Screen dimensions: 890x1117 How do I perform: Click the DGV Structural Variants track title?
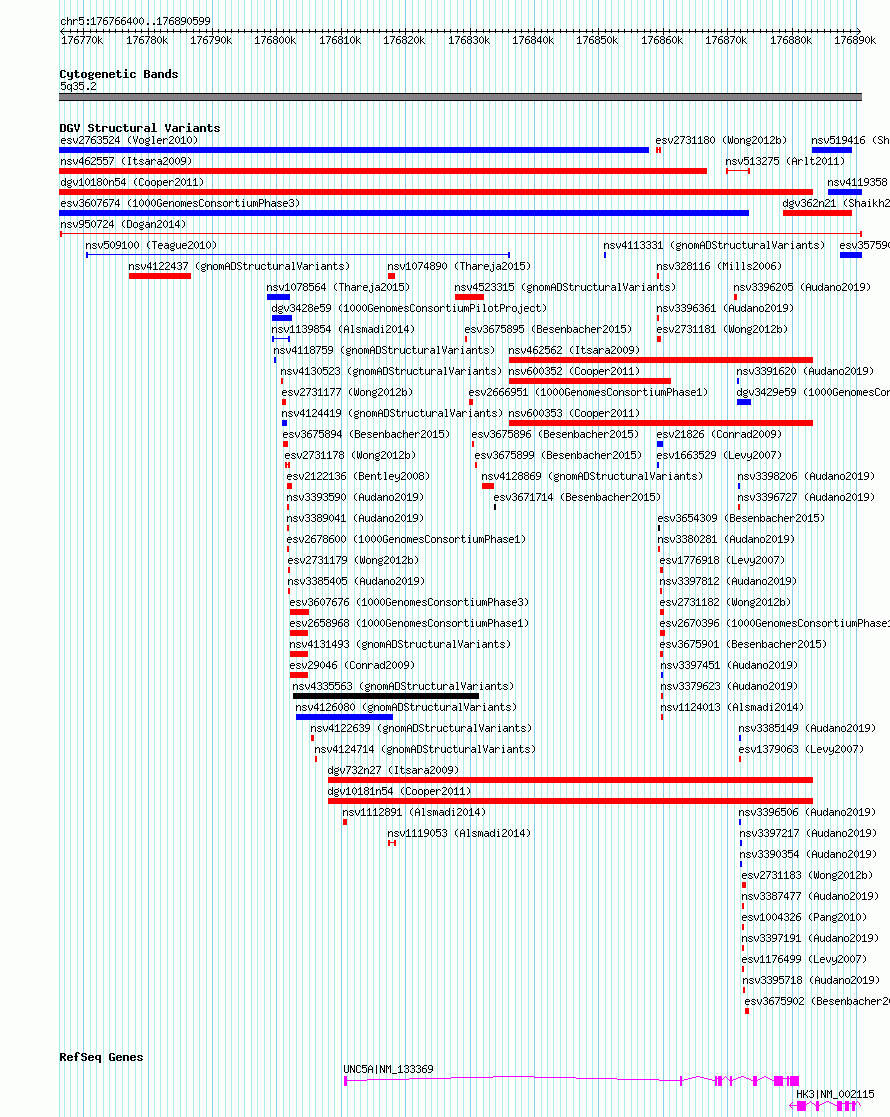[x=140, y=128]
